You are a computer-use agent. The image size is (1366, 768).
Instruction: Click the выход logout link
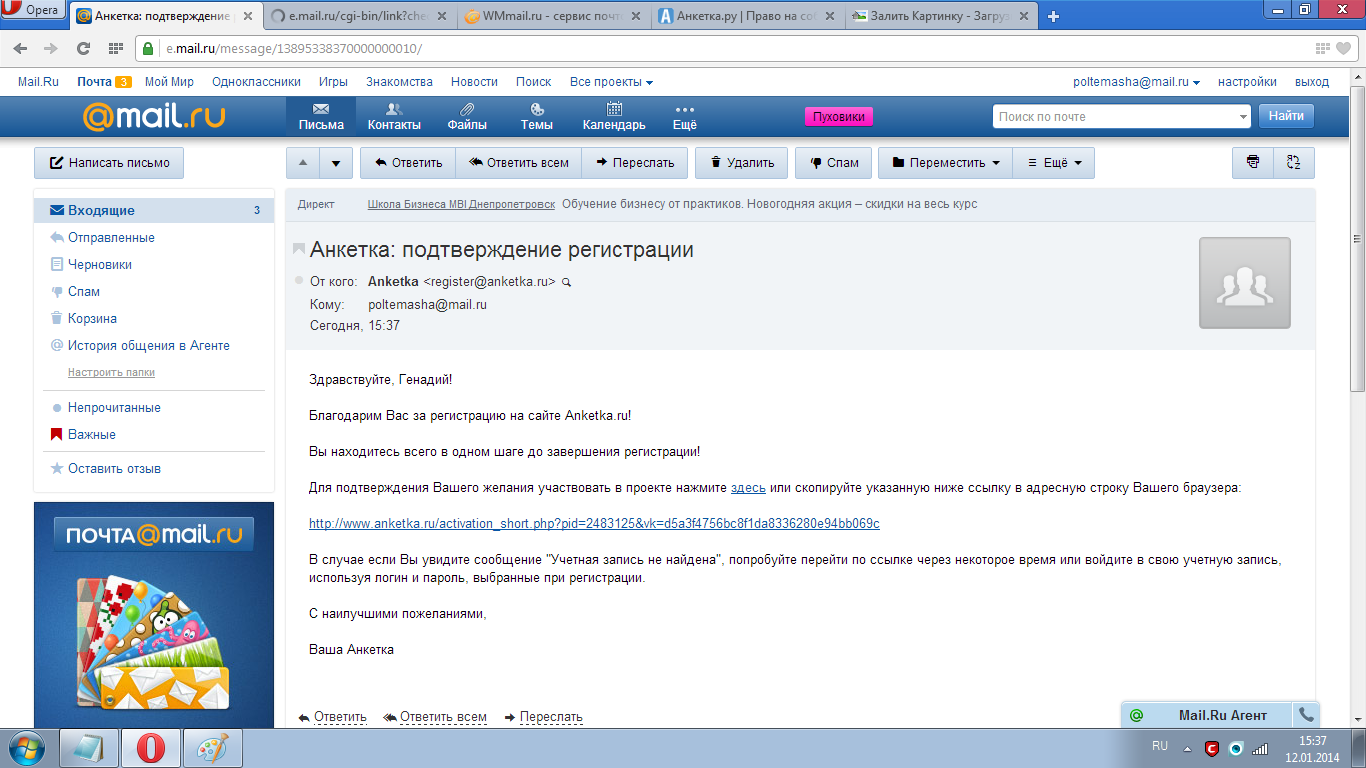pyautogui.click(x=1312, y=82)
